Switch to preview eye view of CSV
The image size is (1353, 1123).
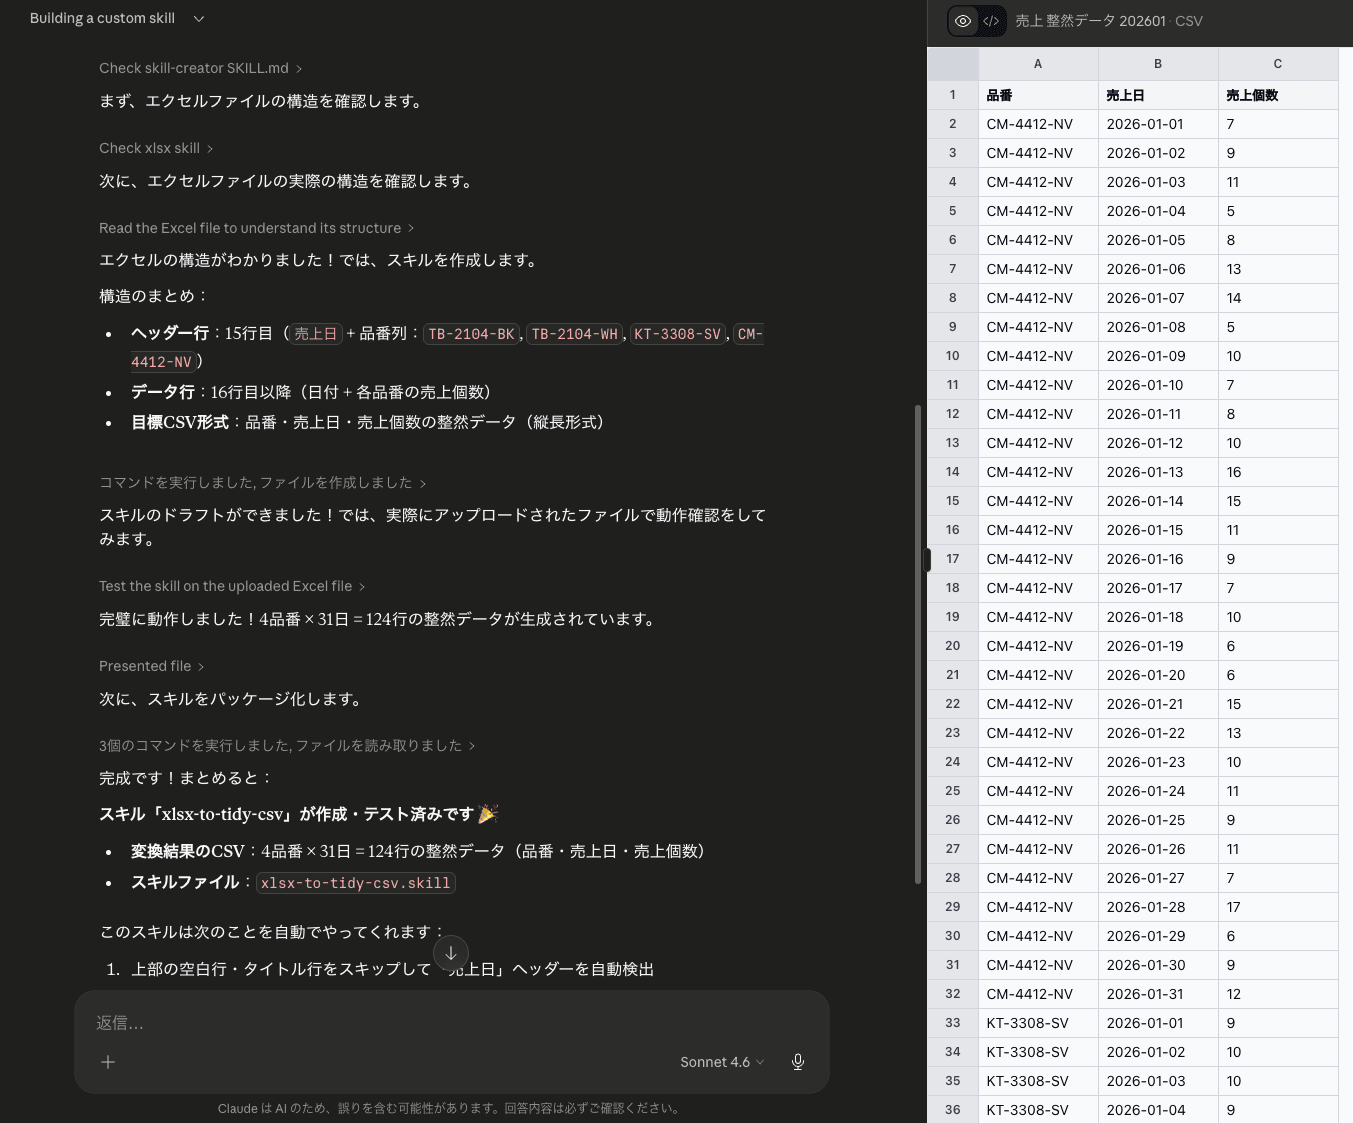pyautogui.click(x=963, y=21)
